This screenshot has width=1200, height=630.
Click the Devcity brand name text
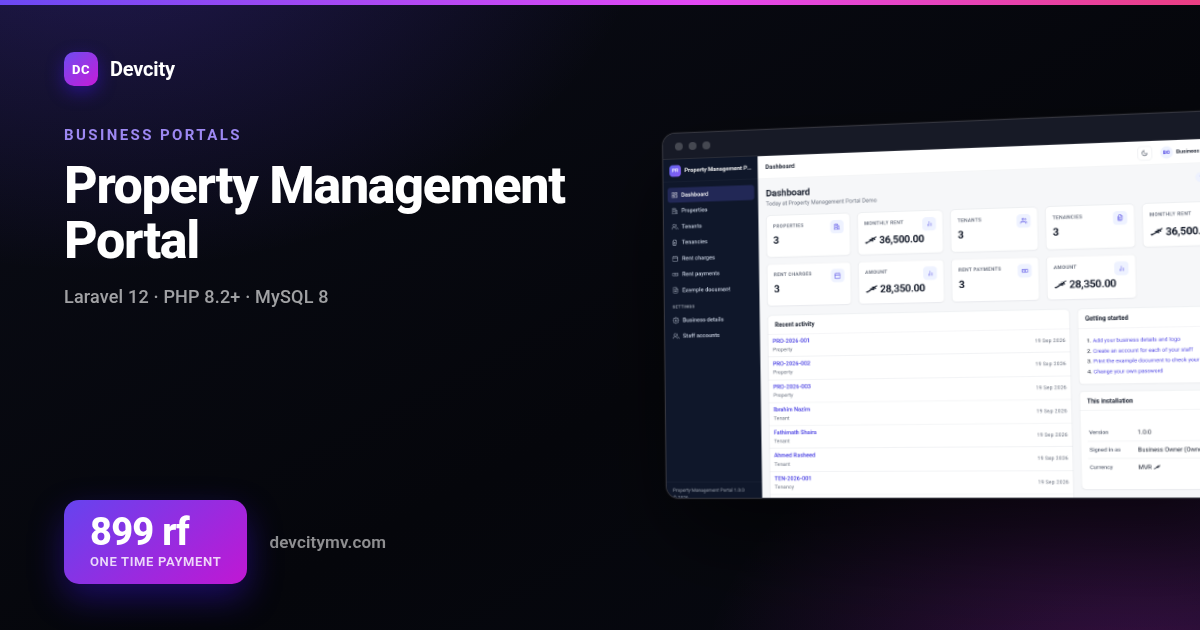tap(142, 69)
